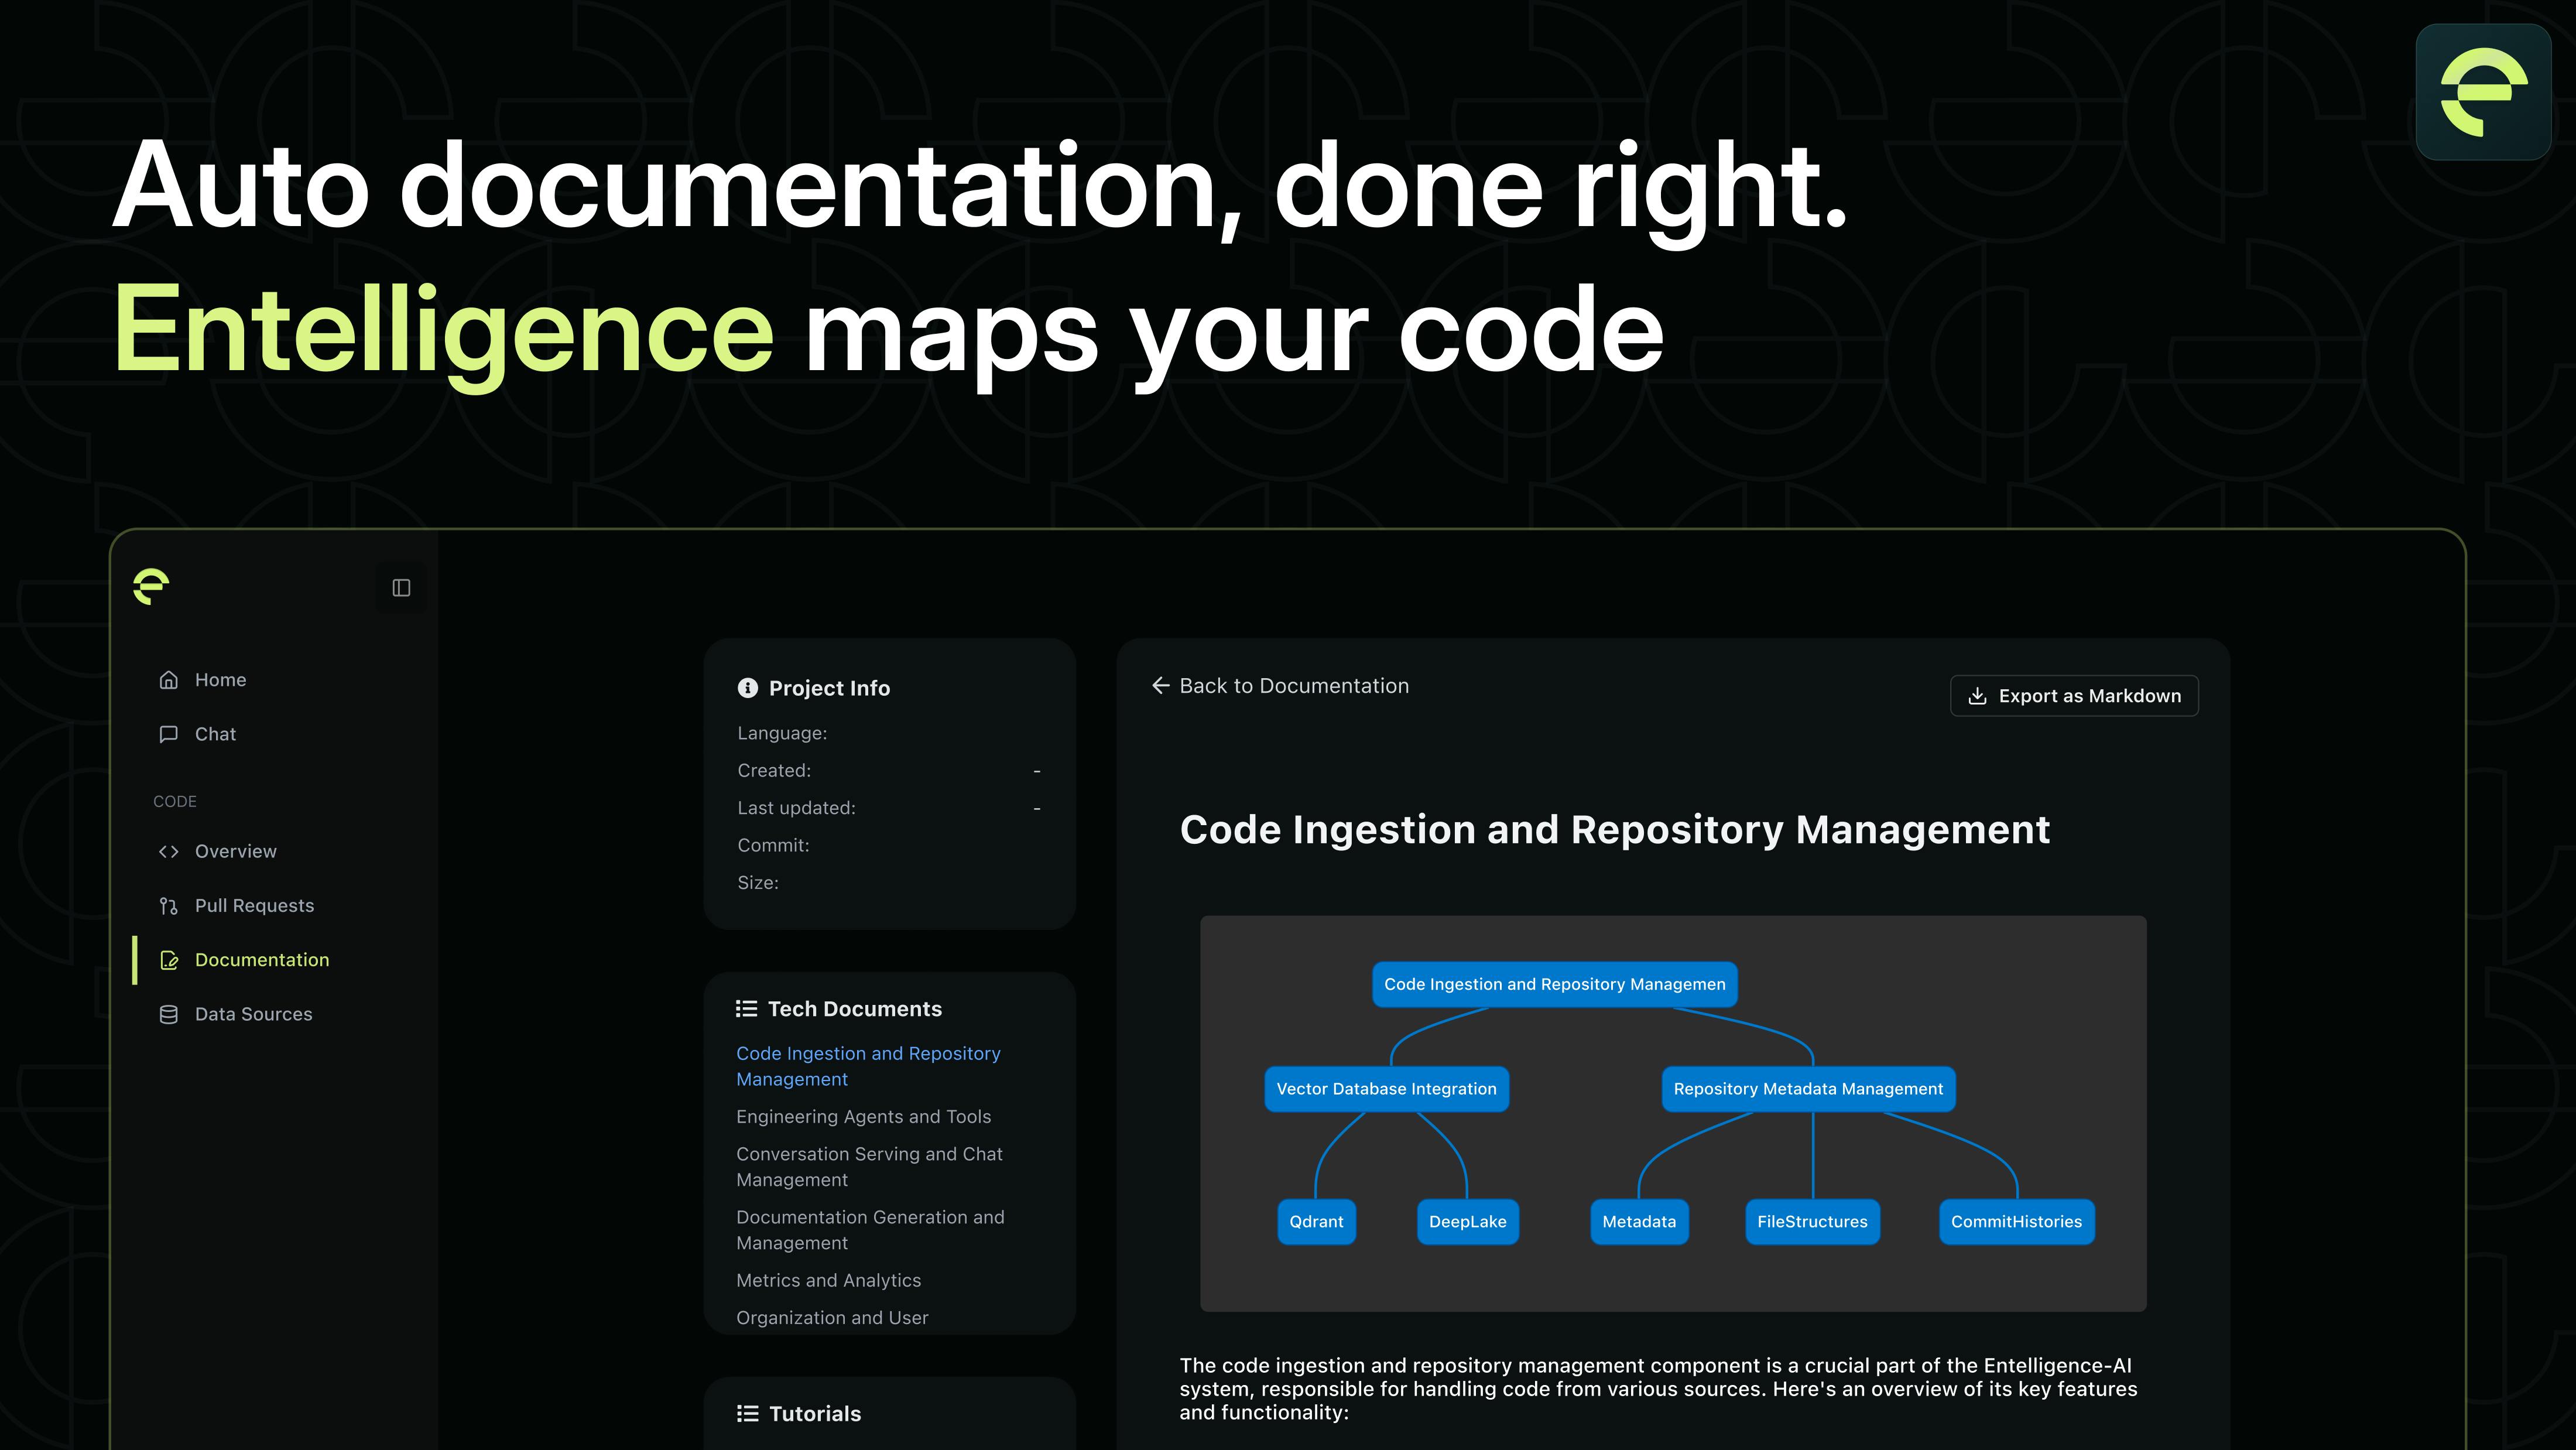Click the Data Sources database icon

tap(169, 1014)
